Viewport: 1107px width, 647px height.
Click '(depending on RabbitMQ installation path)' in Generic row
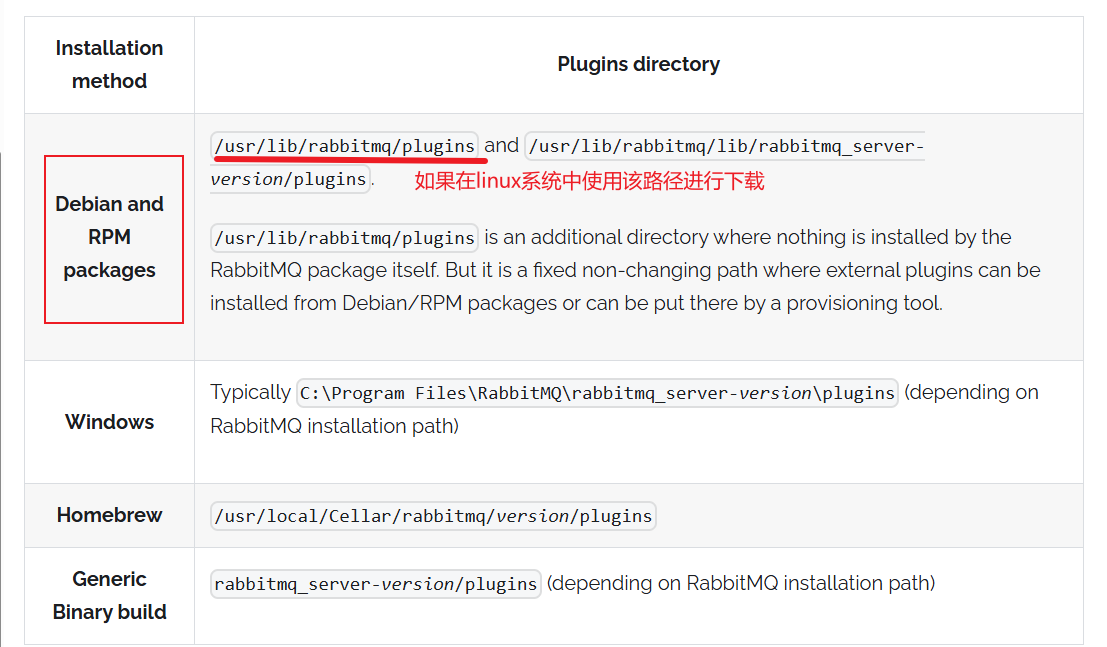click(741, 583)
